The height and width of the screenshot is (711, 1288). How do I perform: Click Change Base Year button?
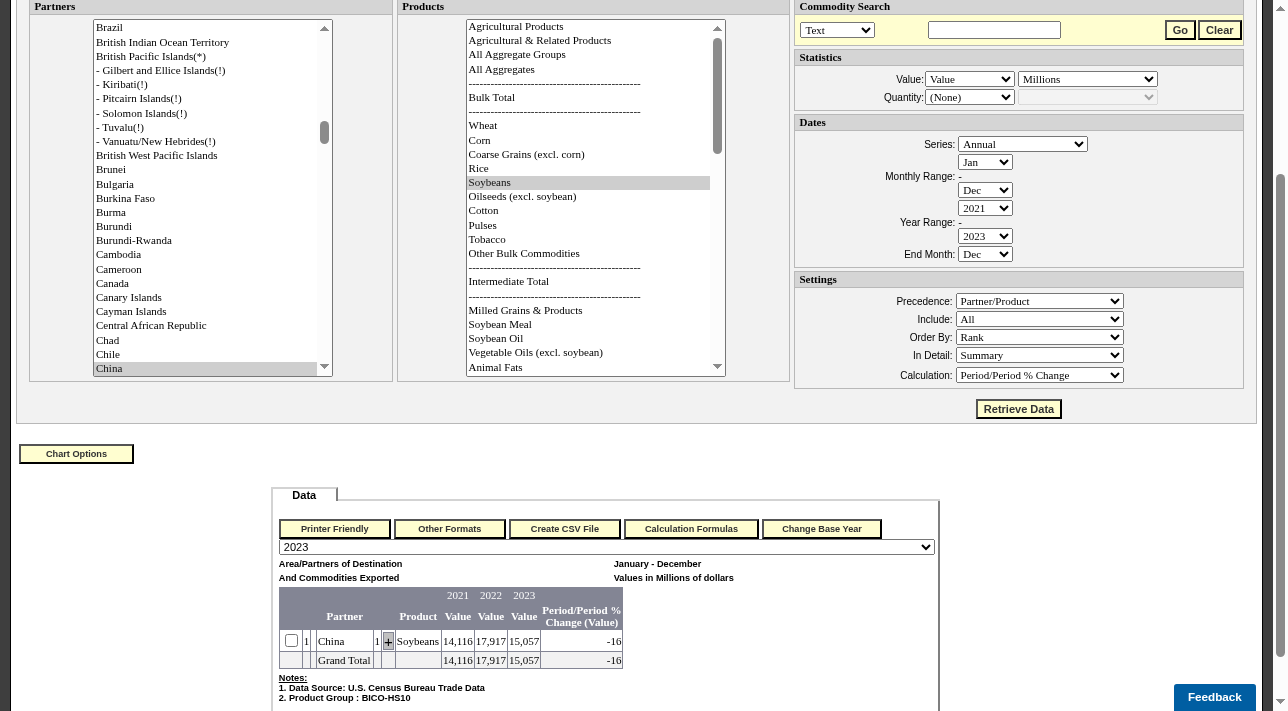(822, 529)
